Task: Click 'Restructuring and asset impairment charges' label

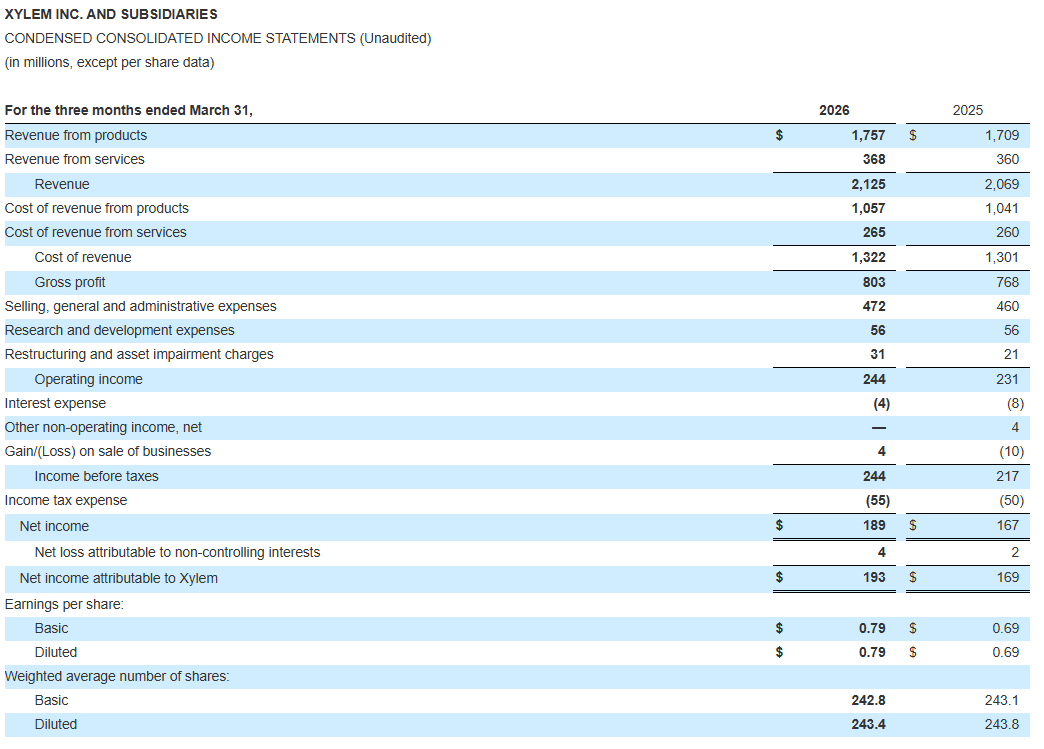Action: tap(139, 354)
